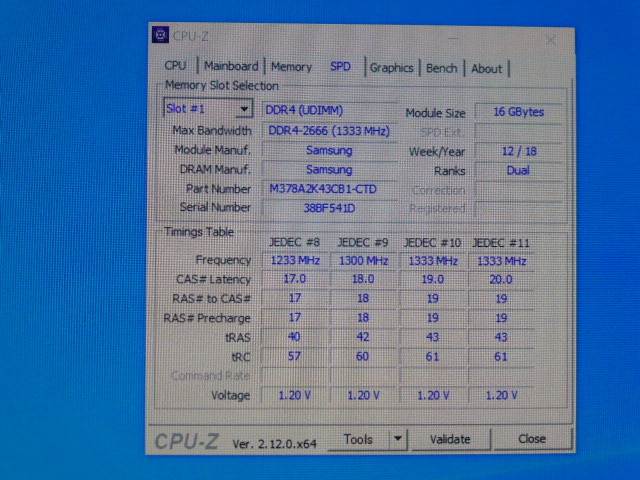The width and height of the screenshot is (640, 480).
Task: Click the JEDEC #10 1333 MHz frequency cell
Action: [433, 260]
